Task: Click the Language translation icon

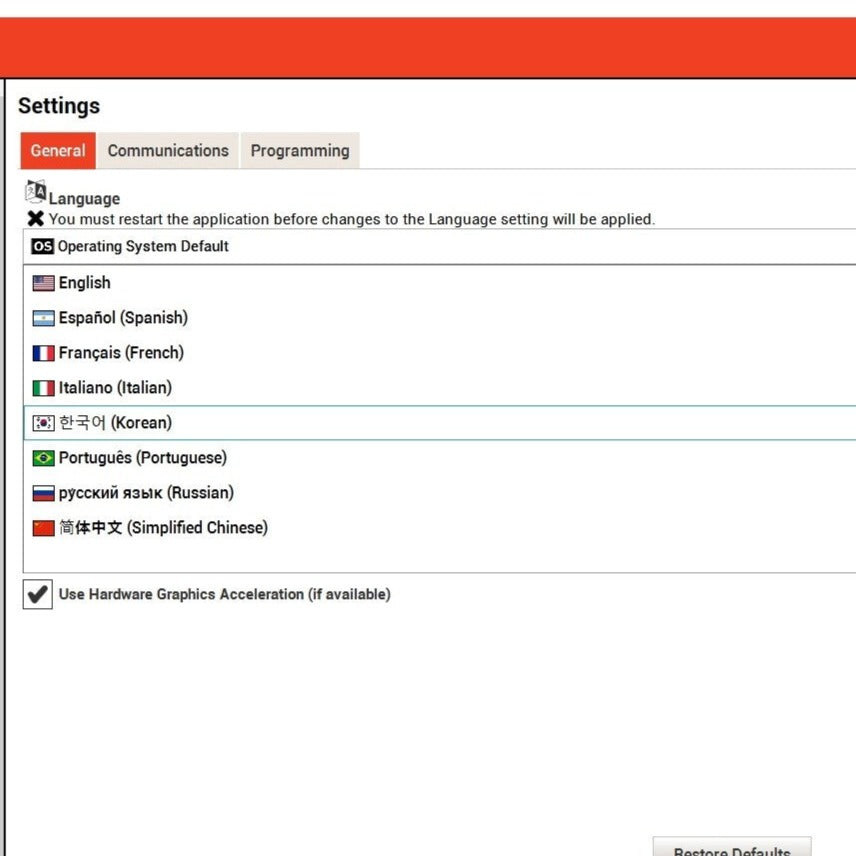Action: tap(36, 191)
